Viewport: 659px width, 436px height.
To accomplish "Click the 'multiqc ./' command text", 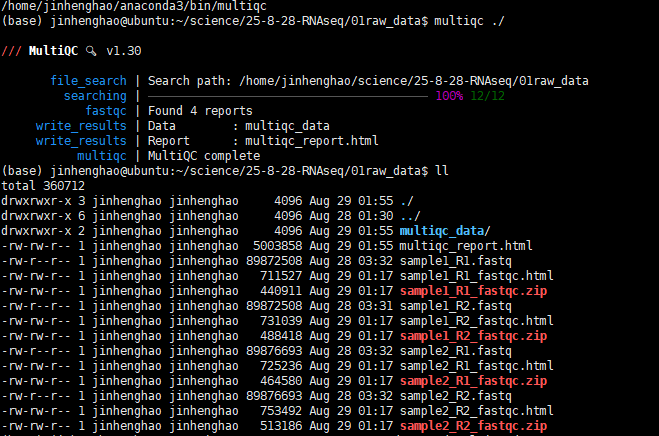I will 469,21.
